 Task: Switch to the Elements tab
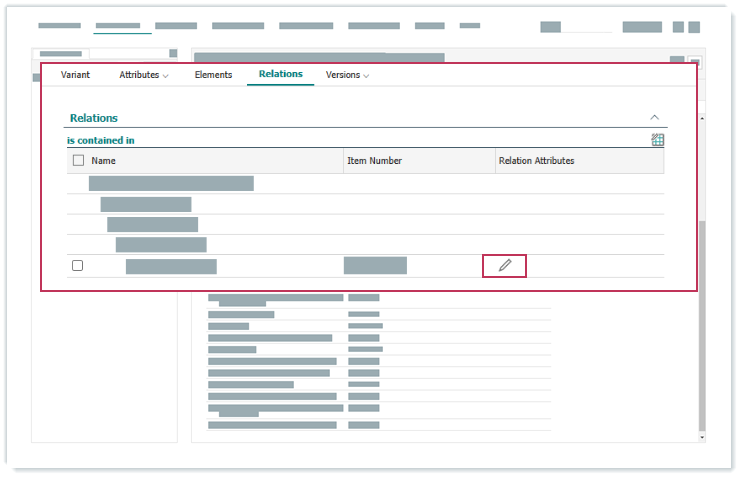[x=213, y=75]
